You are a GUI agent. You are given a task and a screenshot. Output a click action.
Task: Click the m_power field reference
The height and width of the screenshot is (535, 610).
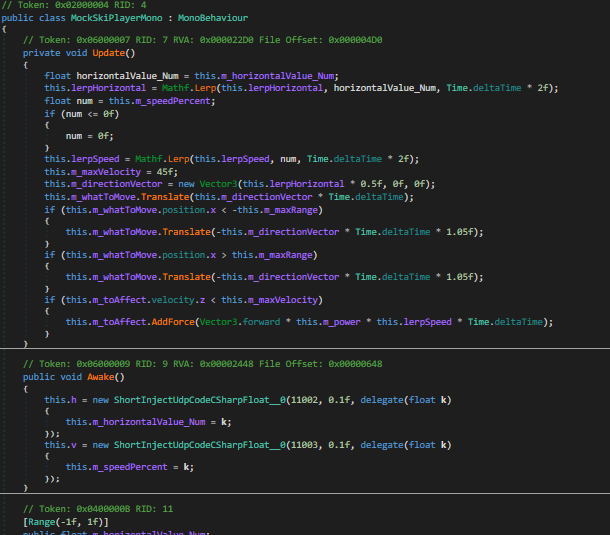click(x=342, y=322)
